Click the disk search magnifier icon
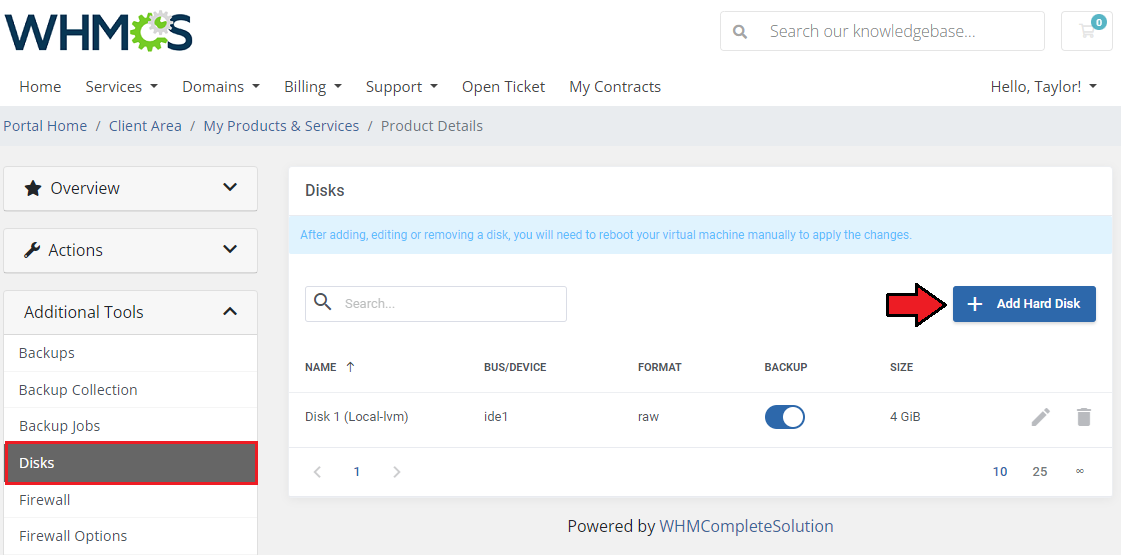 323,302
